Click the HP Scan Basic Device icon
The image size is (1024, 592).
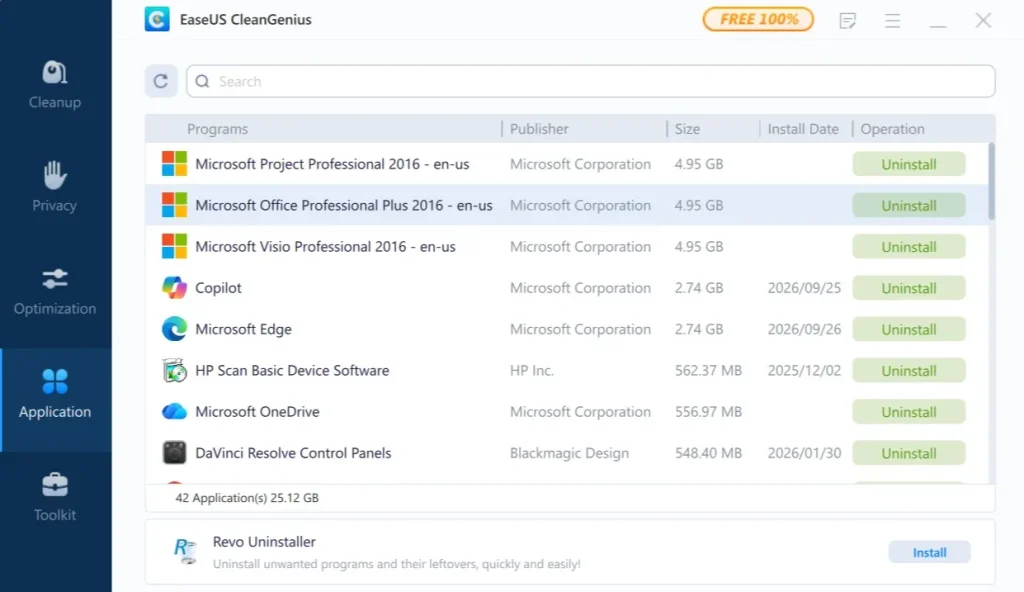pyautogui.click(x=174, y=370)
